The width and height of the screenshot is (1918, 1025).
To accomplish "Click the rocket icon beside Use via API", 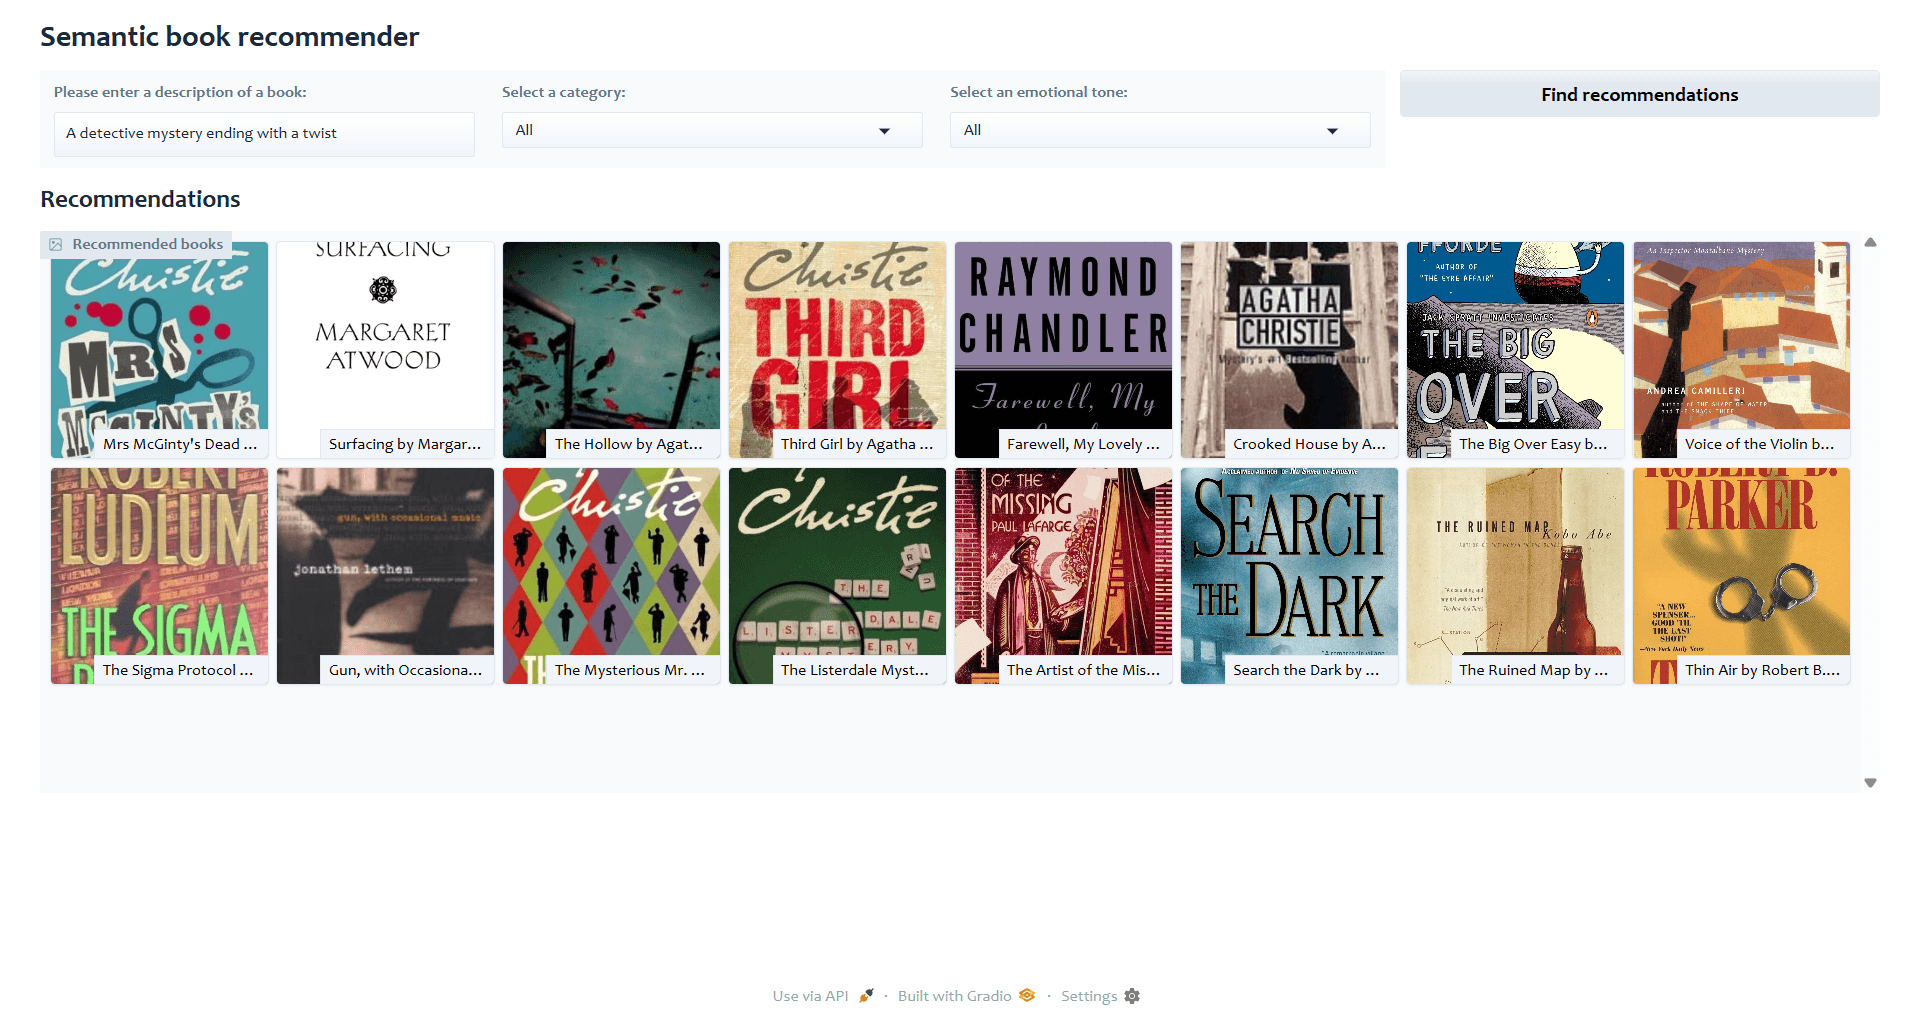I will click(866, 995).
